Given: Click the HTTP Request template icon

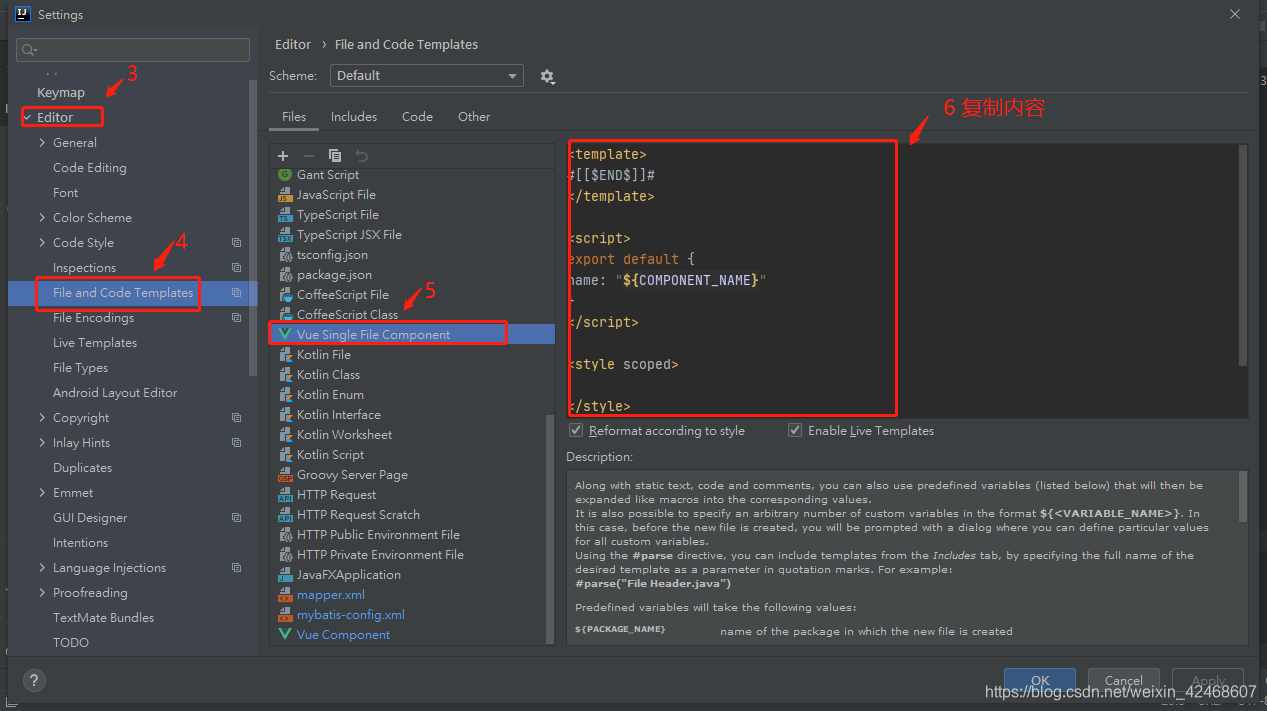Looking at the screenshot, I should point(285,494).
